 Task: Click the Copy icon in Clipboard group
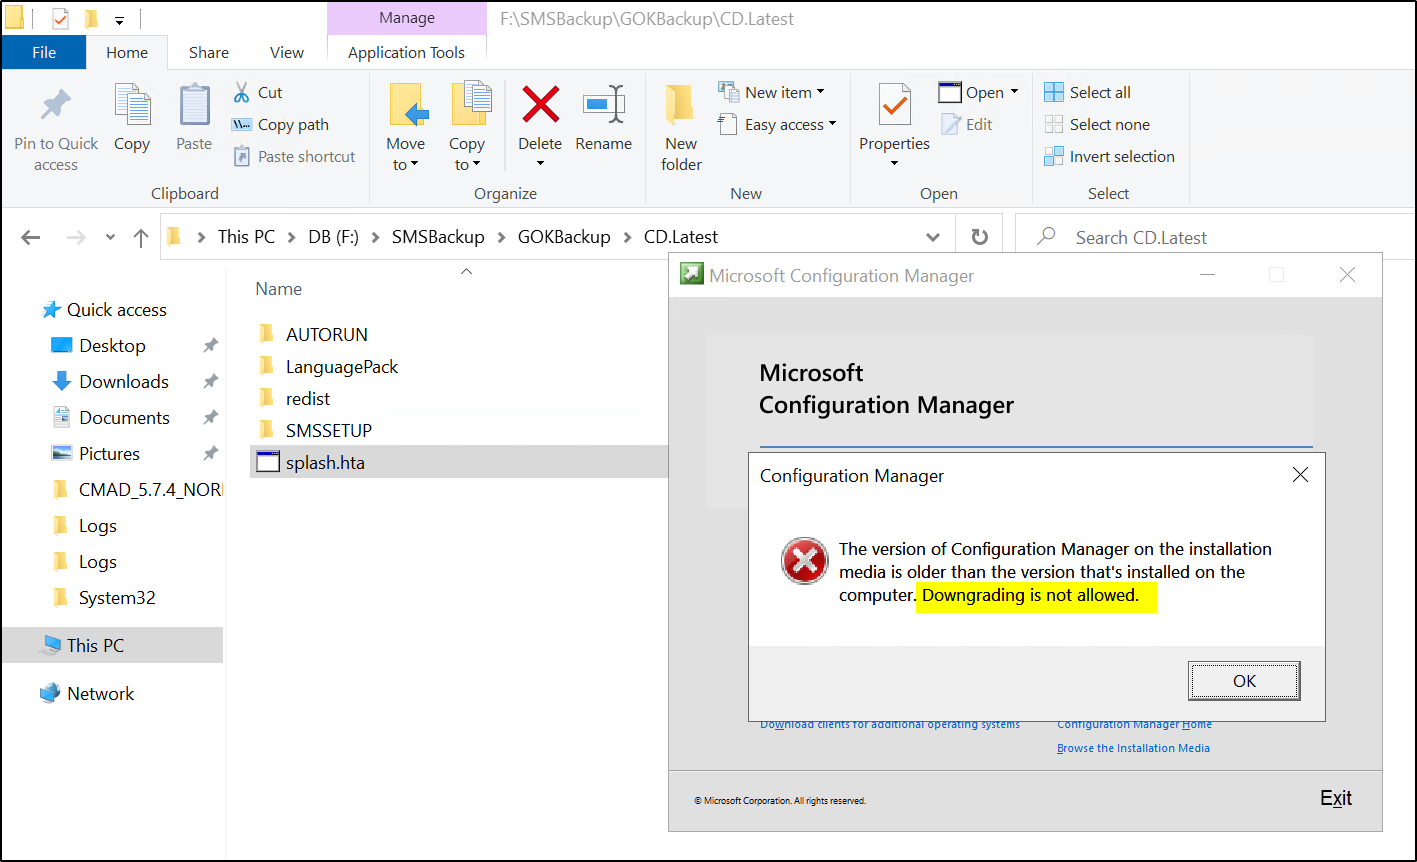click(132, 106)
